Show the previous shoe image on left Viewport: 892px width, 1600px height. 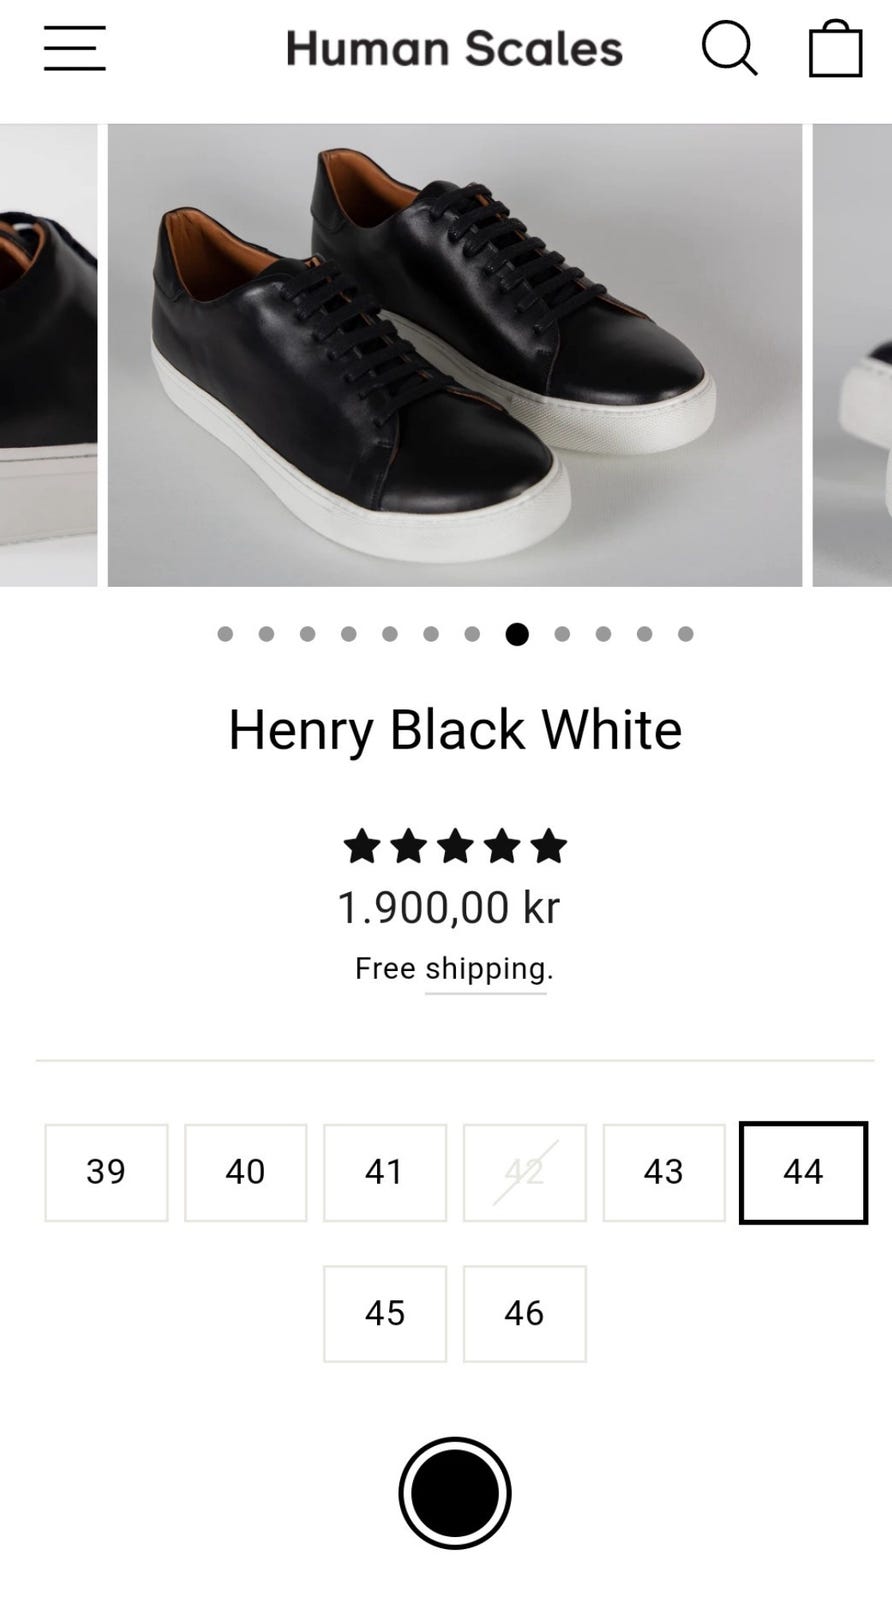pos(48,355)
